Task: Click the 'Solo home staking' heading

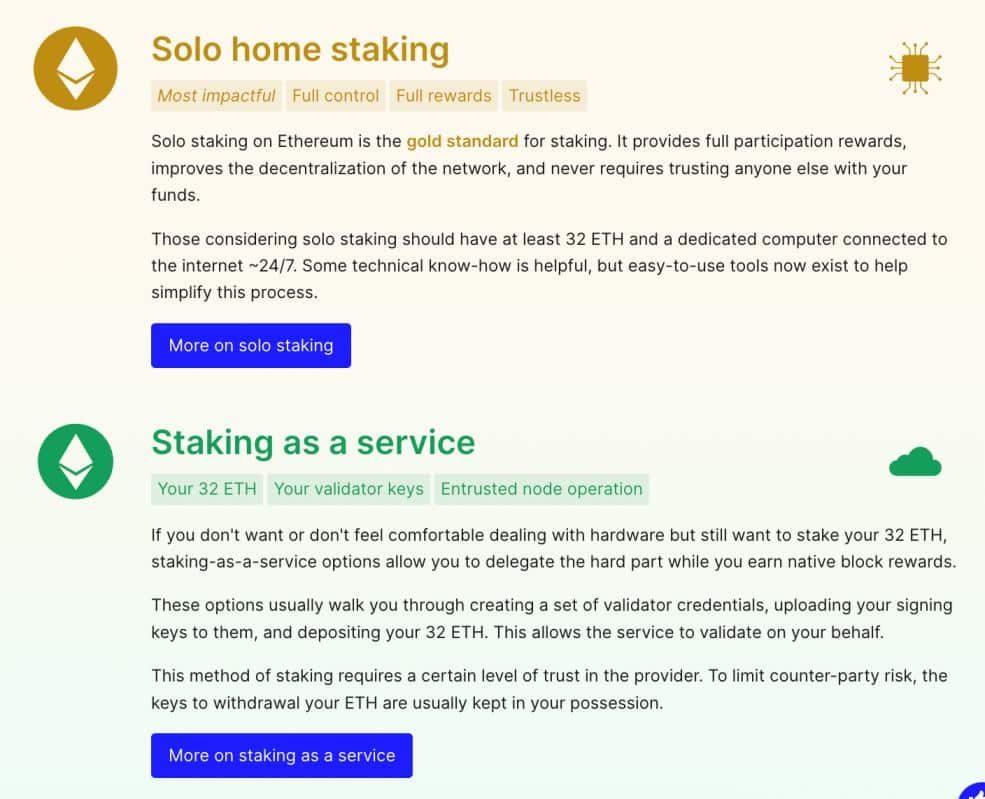Action: [300, 49]
